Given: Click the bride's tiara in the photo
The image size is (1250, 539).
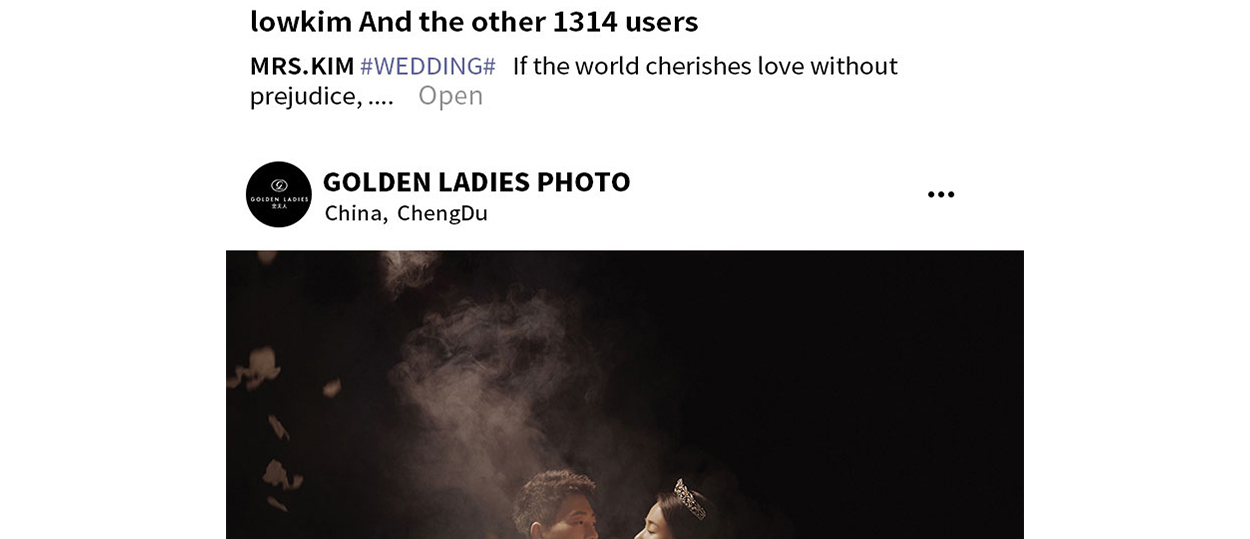Looking at the screenshot, I should tap(689, 497).
